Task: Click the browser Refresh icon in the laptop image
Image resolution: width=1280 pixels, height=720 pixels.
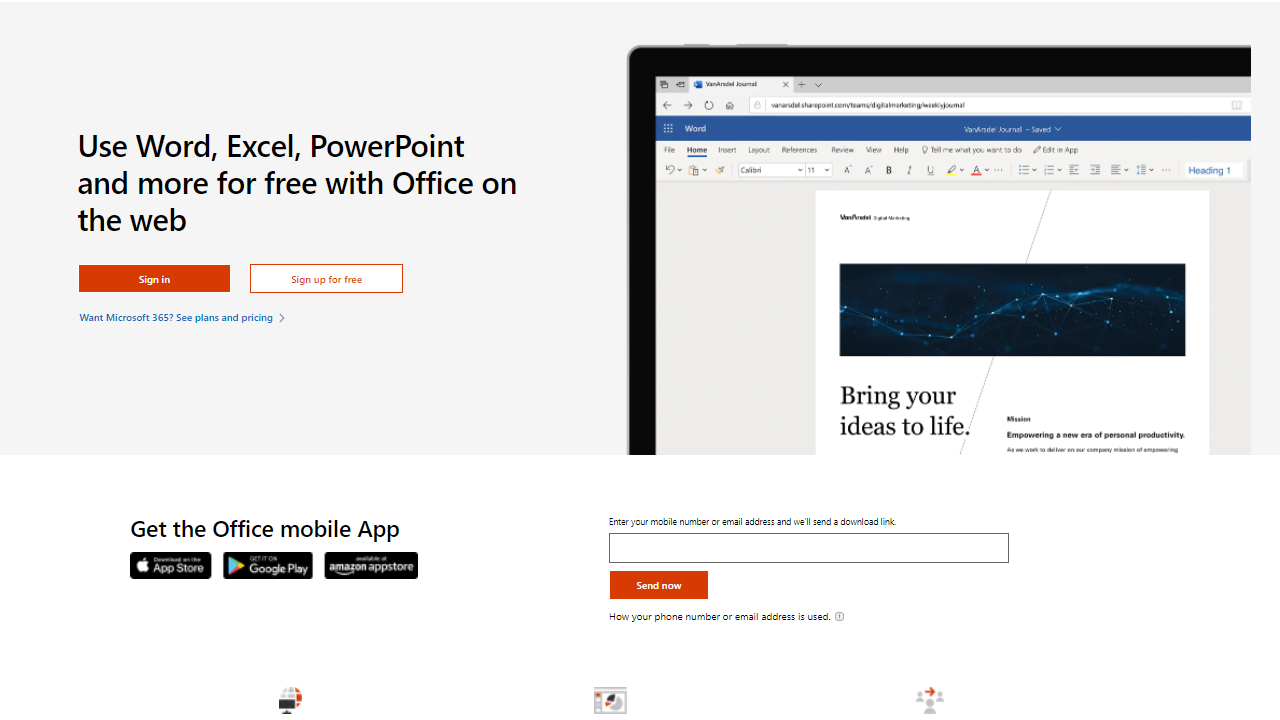Action: point(709,105)
